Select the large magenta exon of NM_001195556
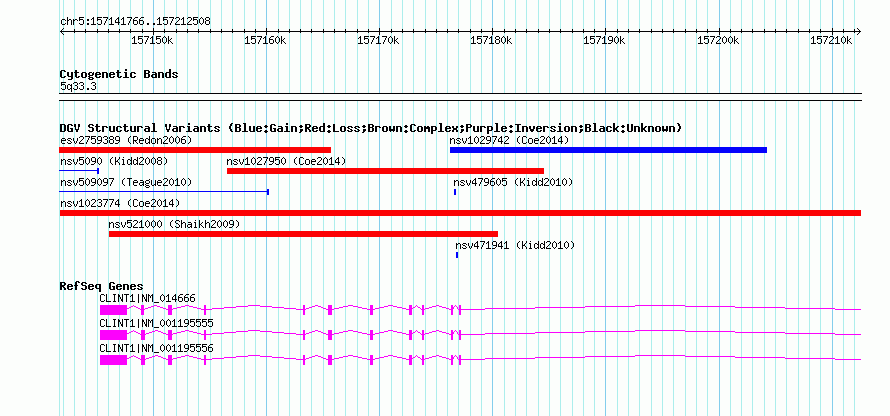Viewport: 890px width, 416px height. coord(114,359)
